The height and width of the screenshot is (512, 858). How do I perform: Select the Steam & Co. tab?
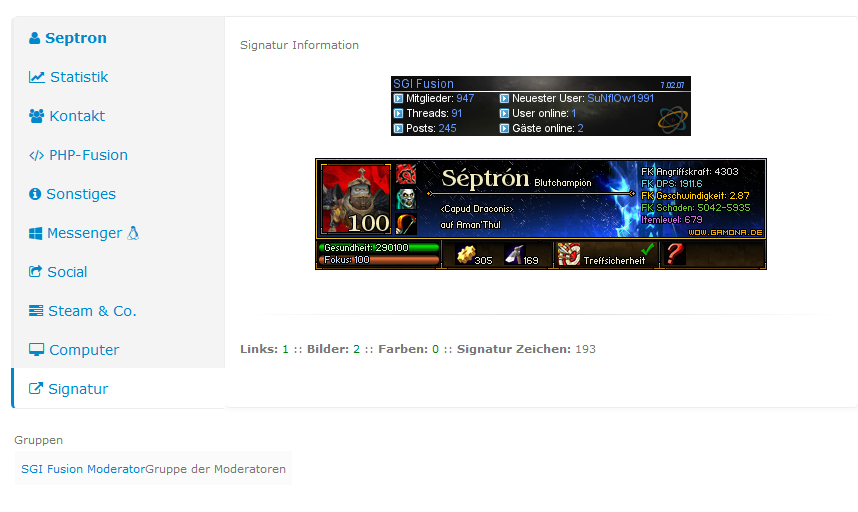119,311
